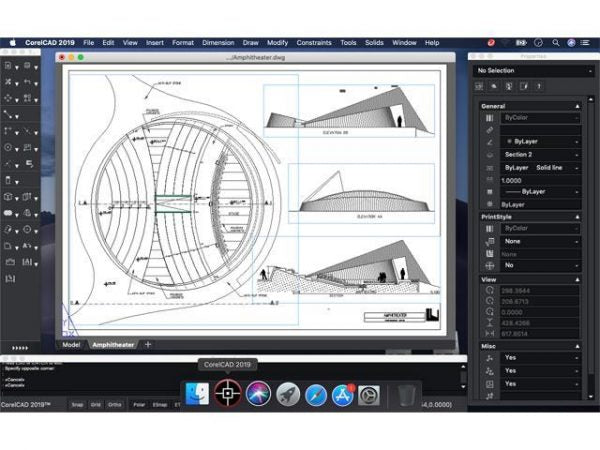Click the Undo arrow icon in left toolbar
Image resolution: width=600 pixels, height=450 pixels.
(x=27, y=82)
